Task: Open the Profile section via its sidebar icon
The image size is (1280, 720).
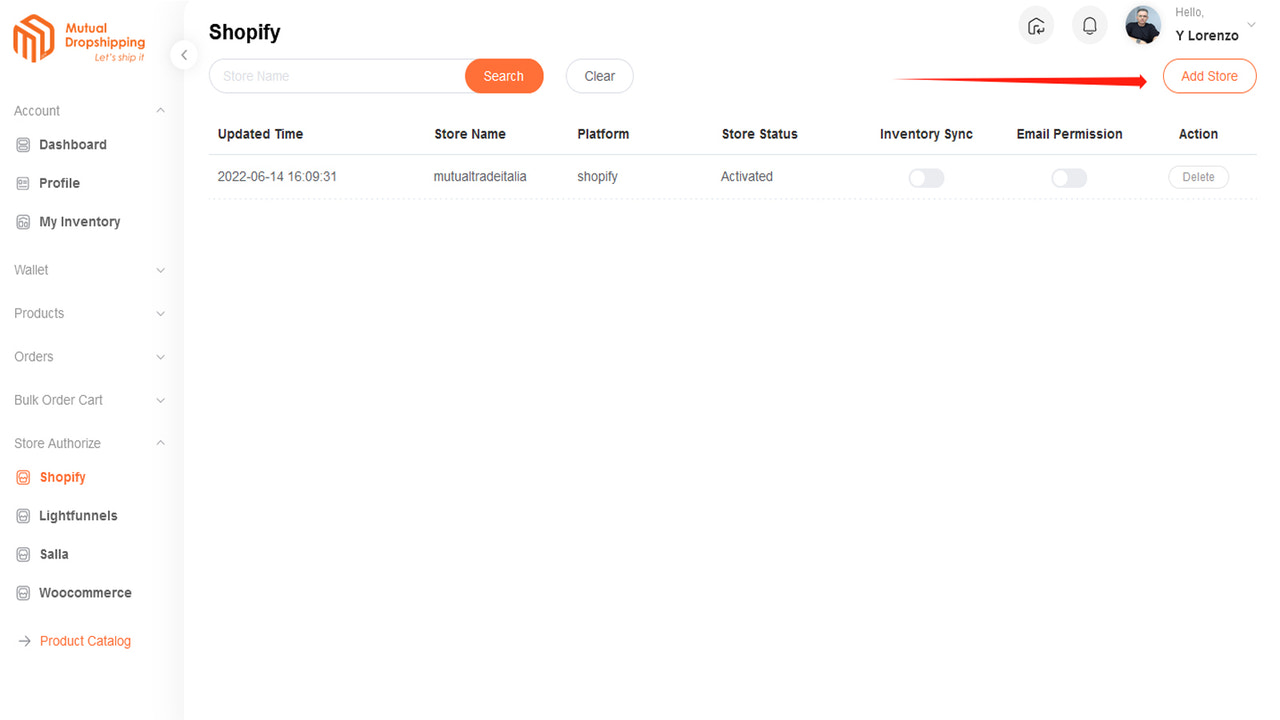Action: click(x=22, y=183)
